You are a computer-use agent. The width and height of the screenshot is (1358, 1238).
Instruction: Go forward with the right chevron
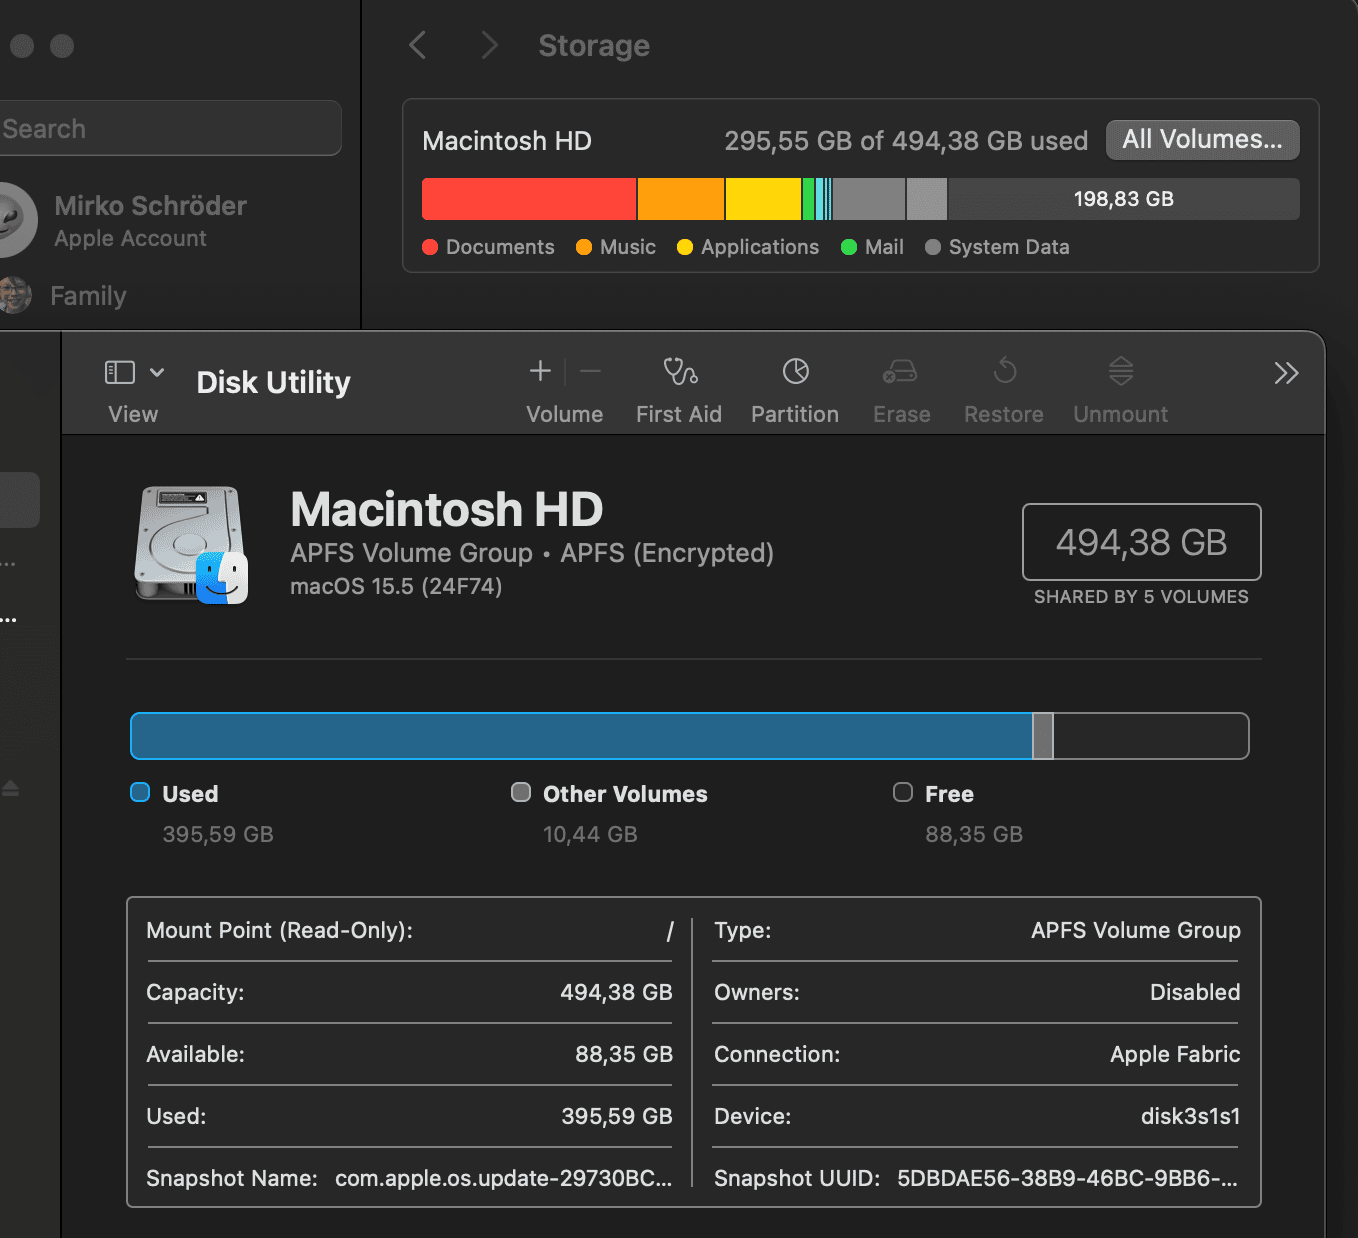pyautogui.click(x=489, y=45)
